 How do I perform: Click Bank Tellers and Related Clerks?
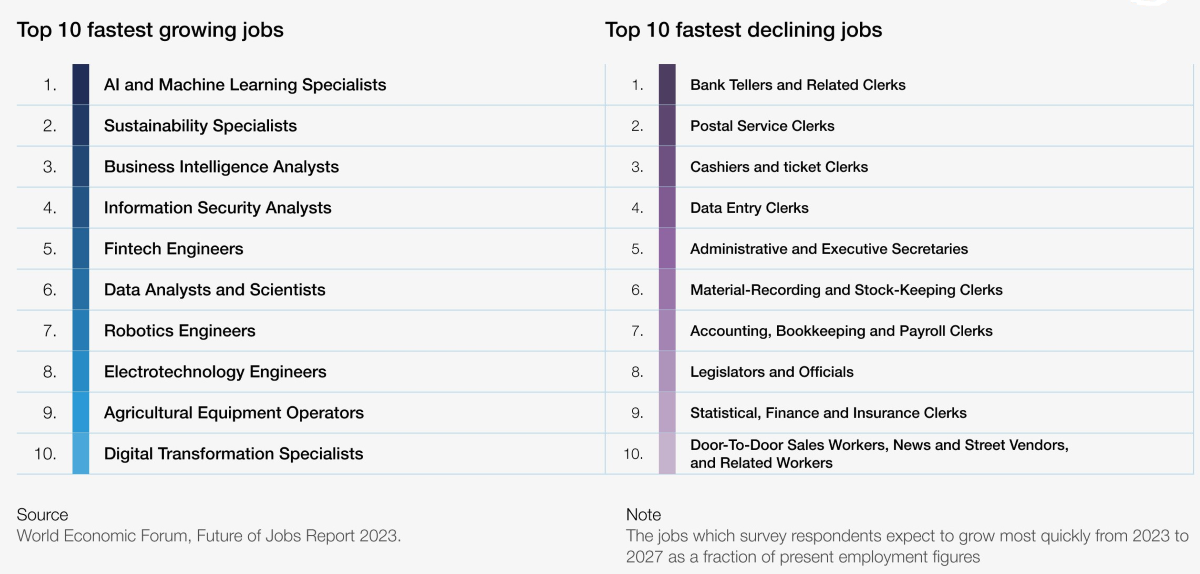click(797, 85)
